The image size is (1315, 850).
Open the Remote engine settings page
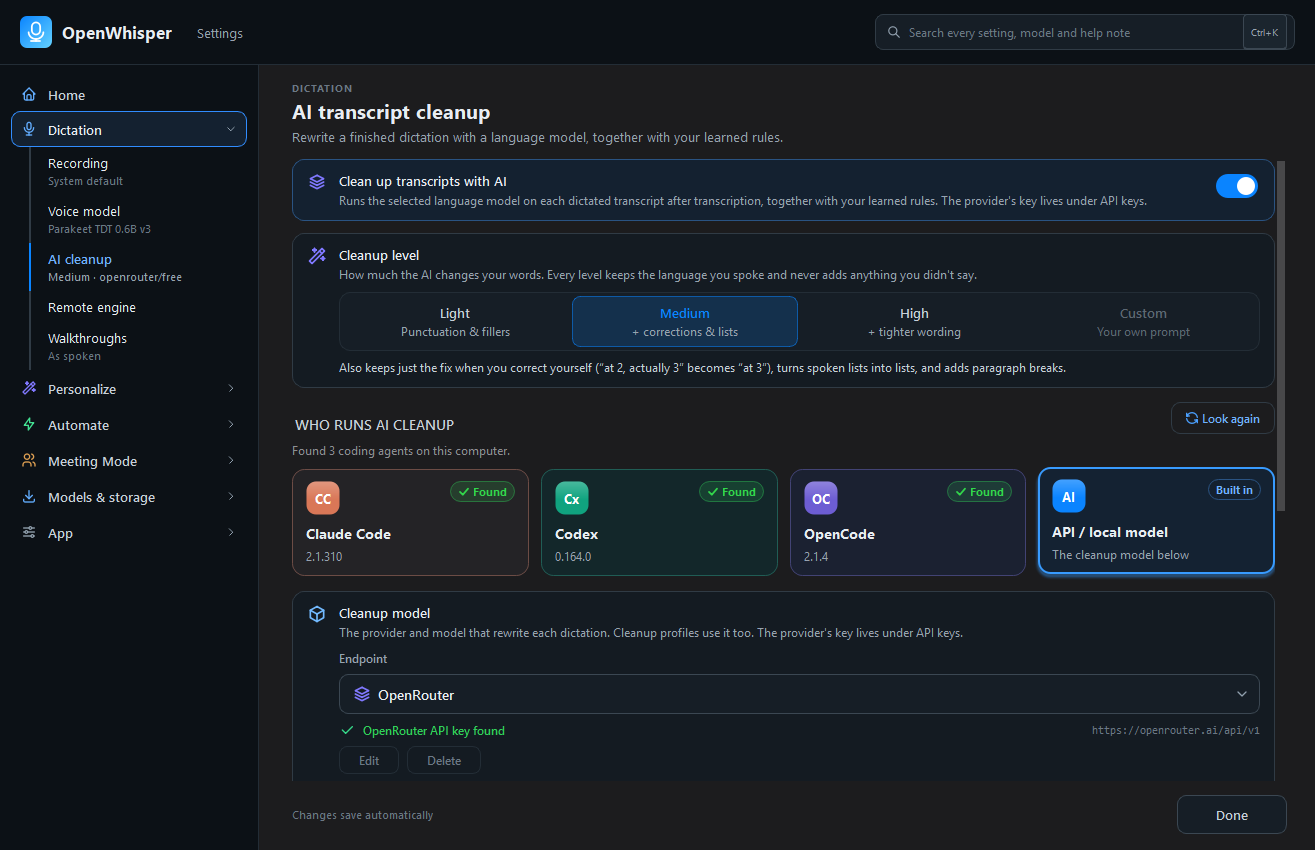139,308
